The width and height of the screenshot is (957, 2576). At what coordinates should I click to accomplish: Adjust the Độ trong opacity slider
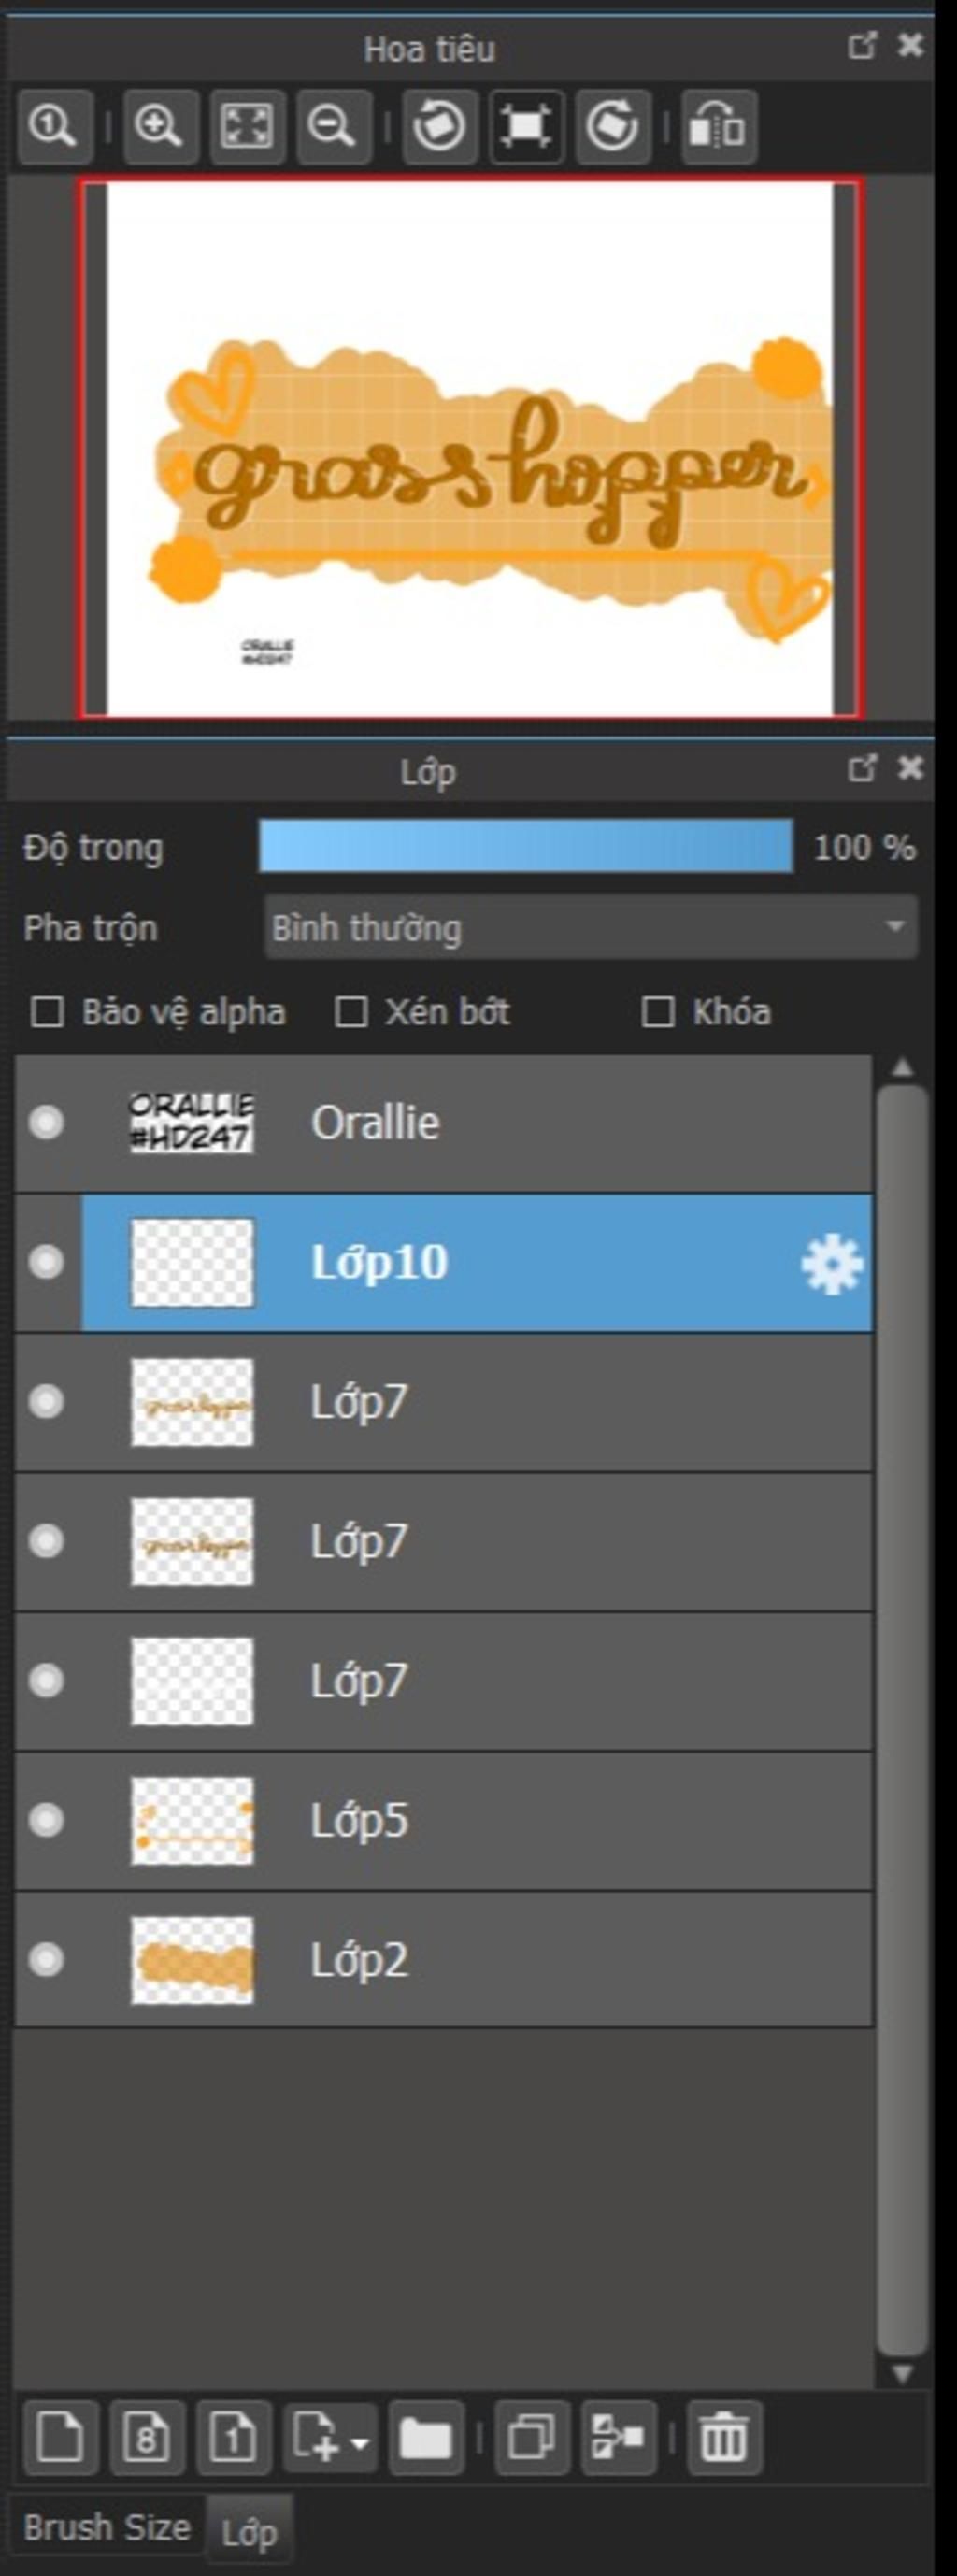click(526, 846)
